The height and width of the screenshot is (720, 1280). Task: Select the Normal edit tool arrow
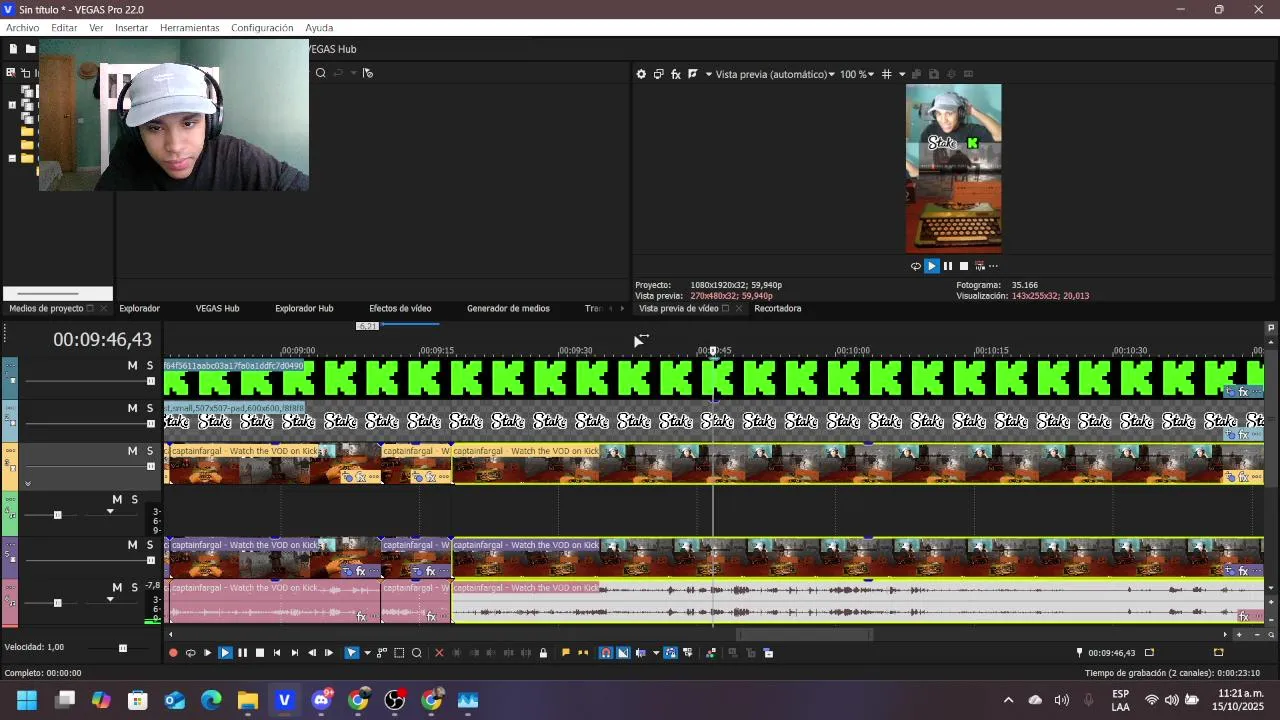click(x=352, y=653)
